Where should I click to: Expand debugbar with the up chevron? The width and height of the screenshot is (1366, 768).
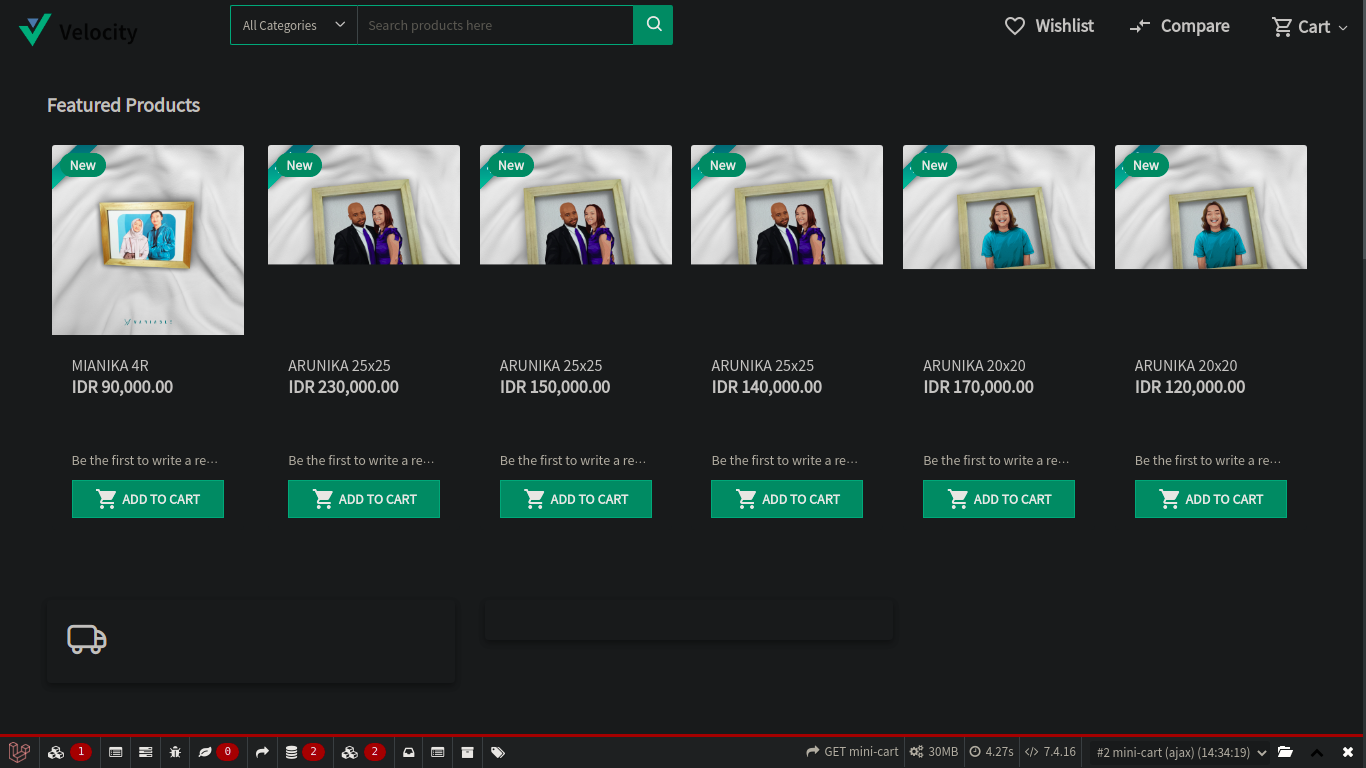click(1317, 752)
